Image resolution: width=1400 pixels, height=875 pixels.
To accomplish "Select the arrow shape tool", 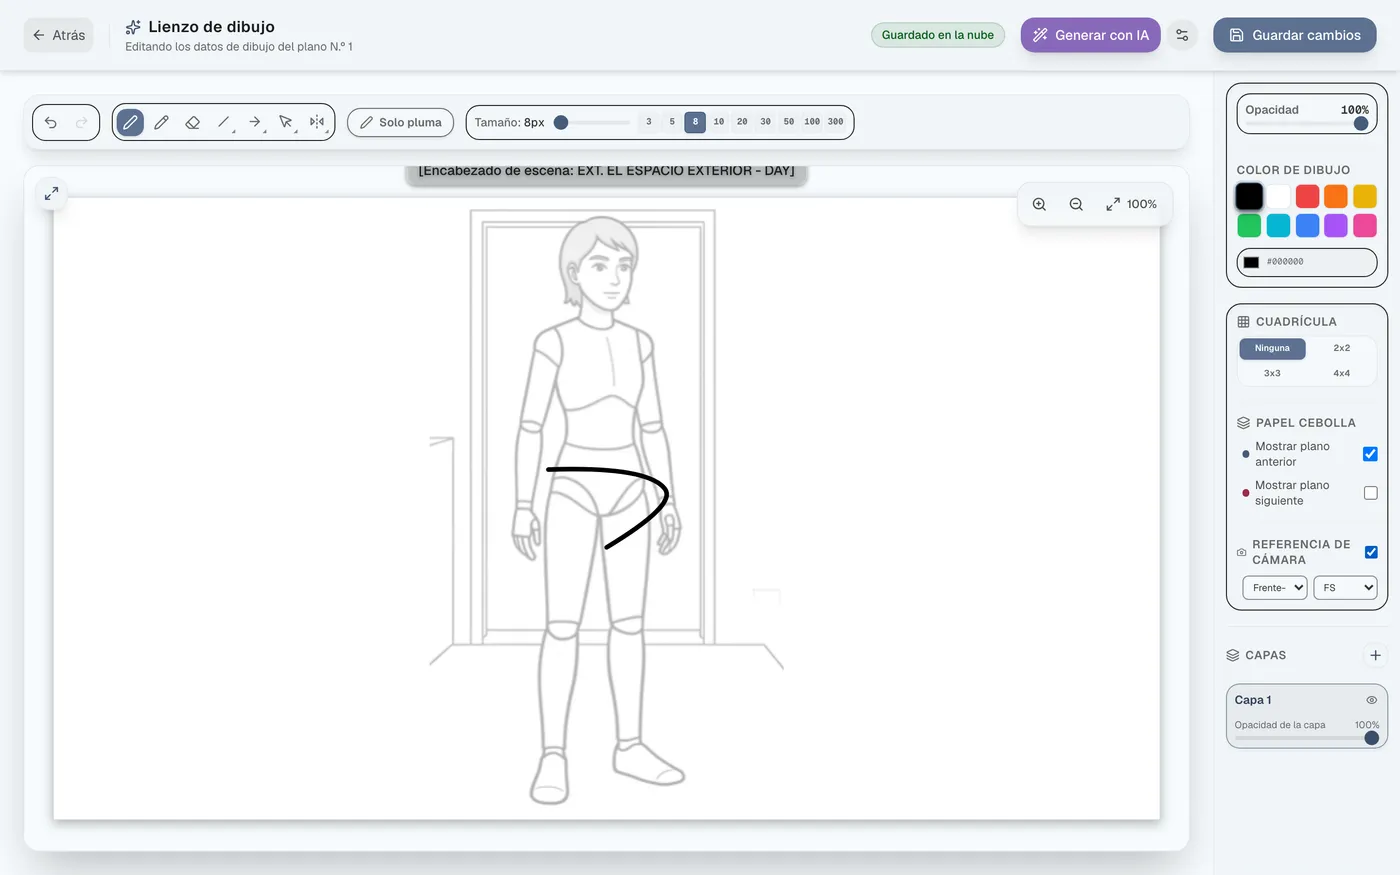I will tap(255, 122).
